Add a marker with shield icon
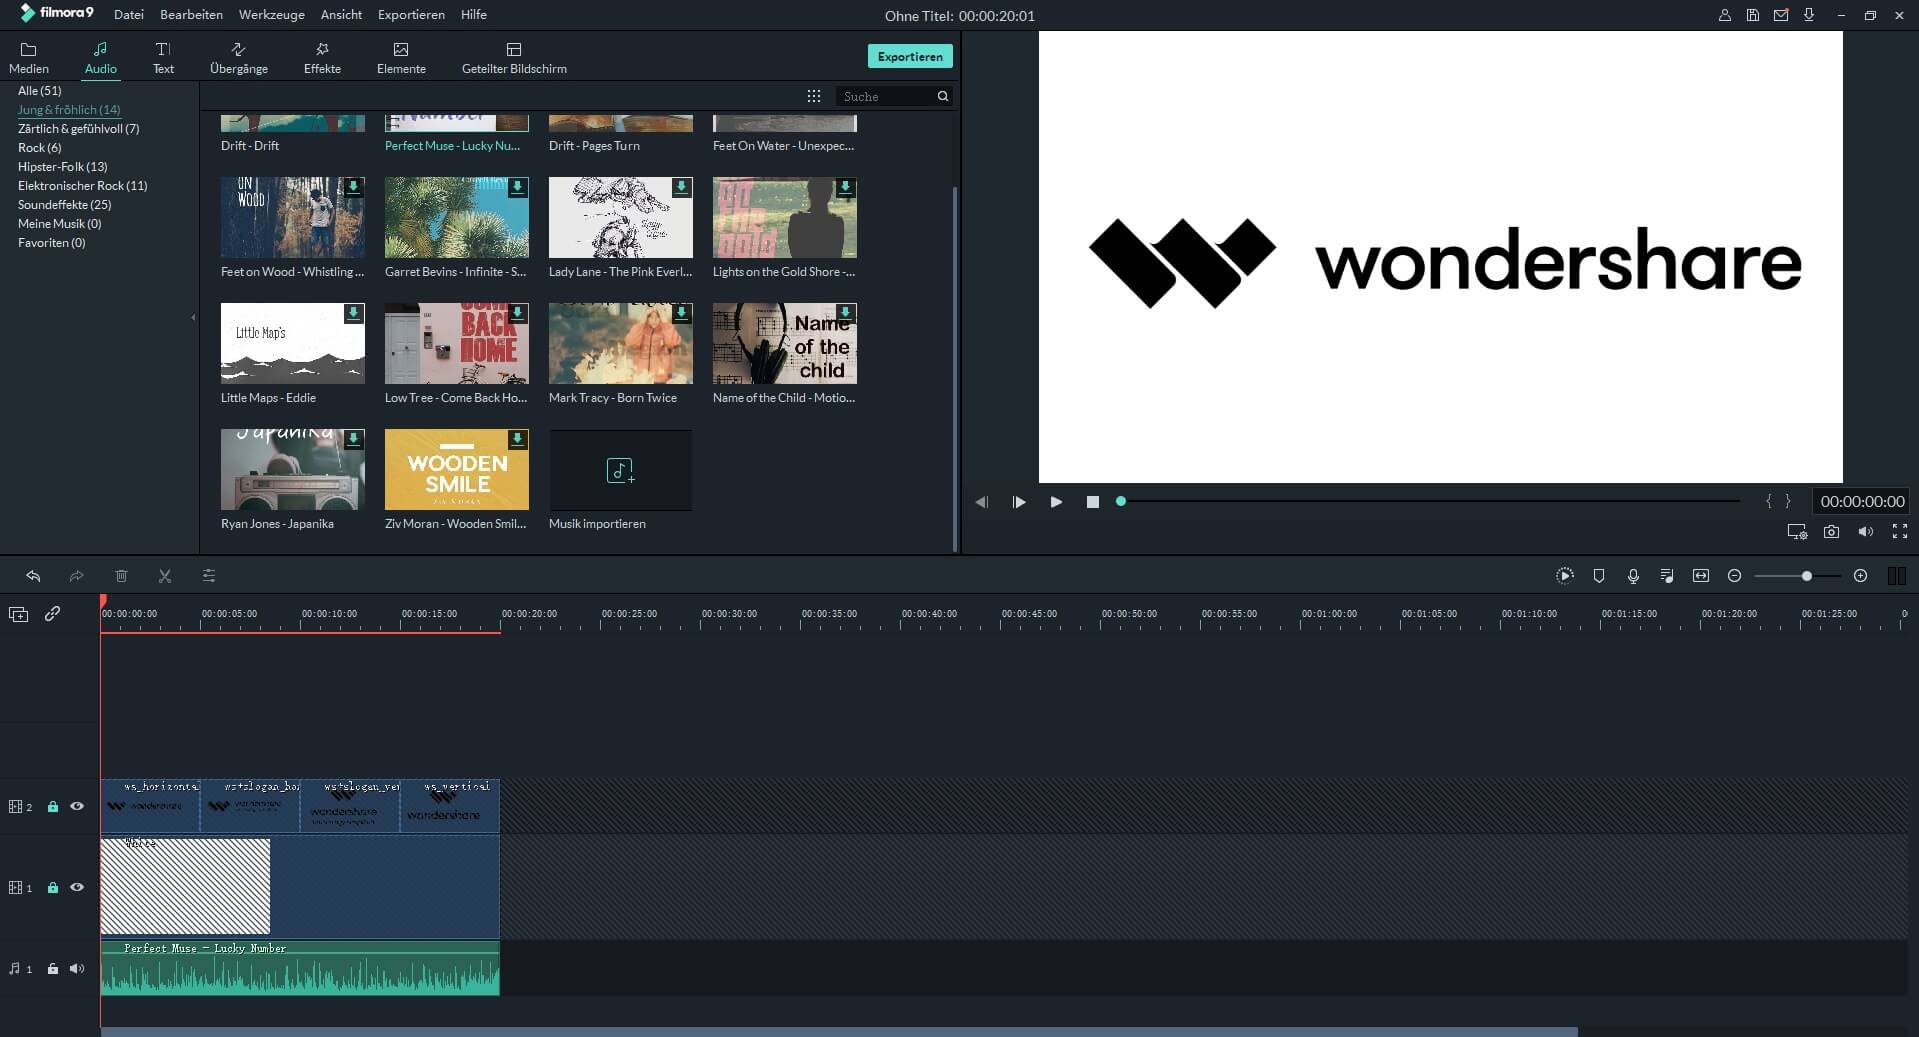The image size is (1919, 1037). (1599, 576)
